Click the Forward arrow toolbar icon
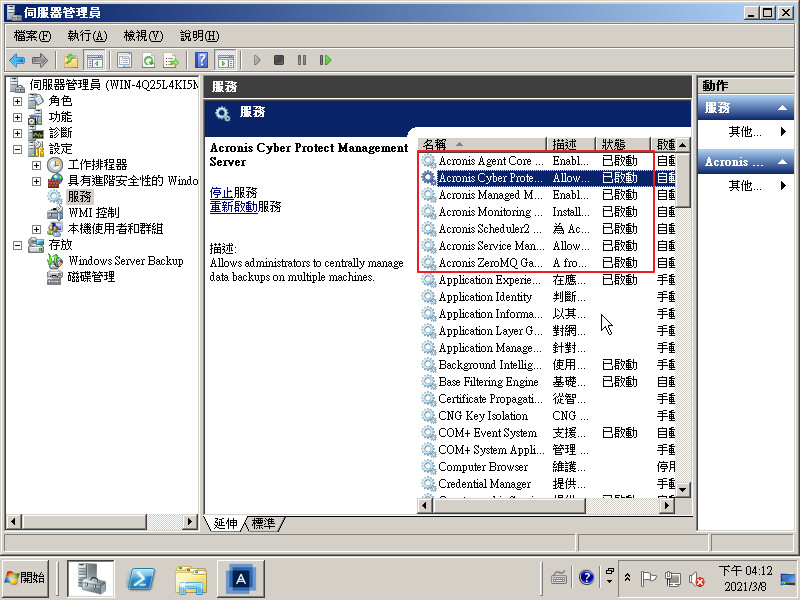Viewport: 800px width, 600px height. pos(40,60)
